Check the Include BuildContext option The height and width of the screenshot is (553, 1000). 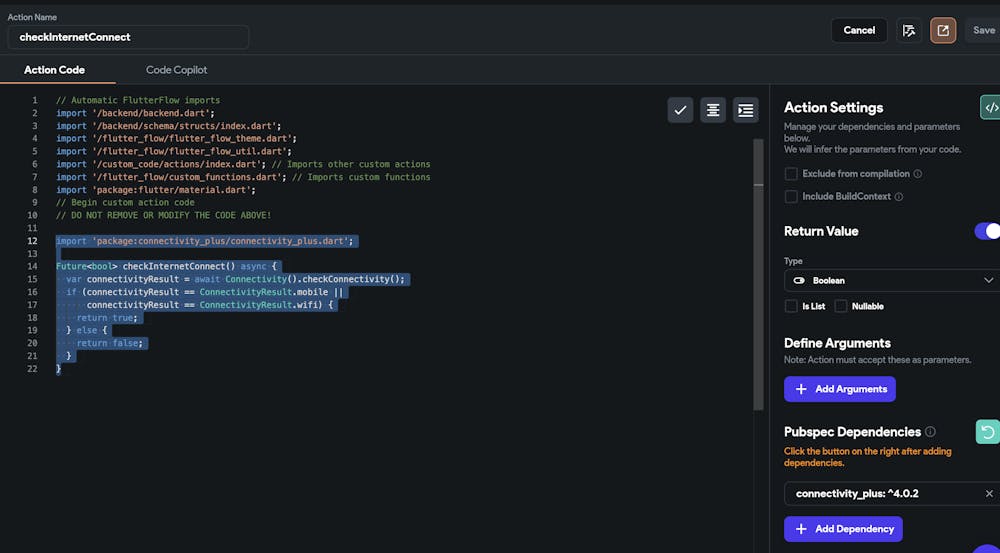click(x=791, y=197)
